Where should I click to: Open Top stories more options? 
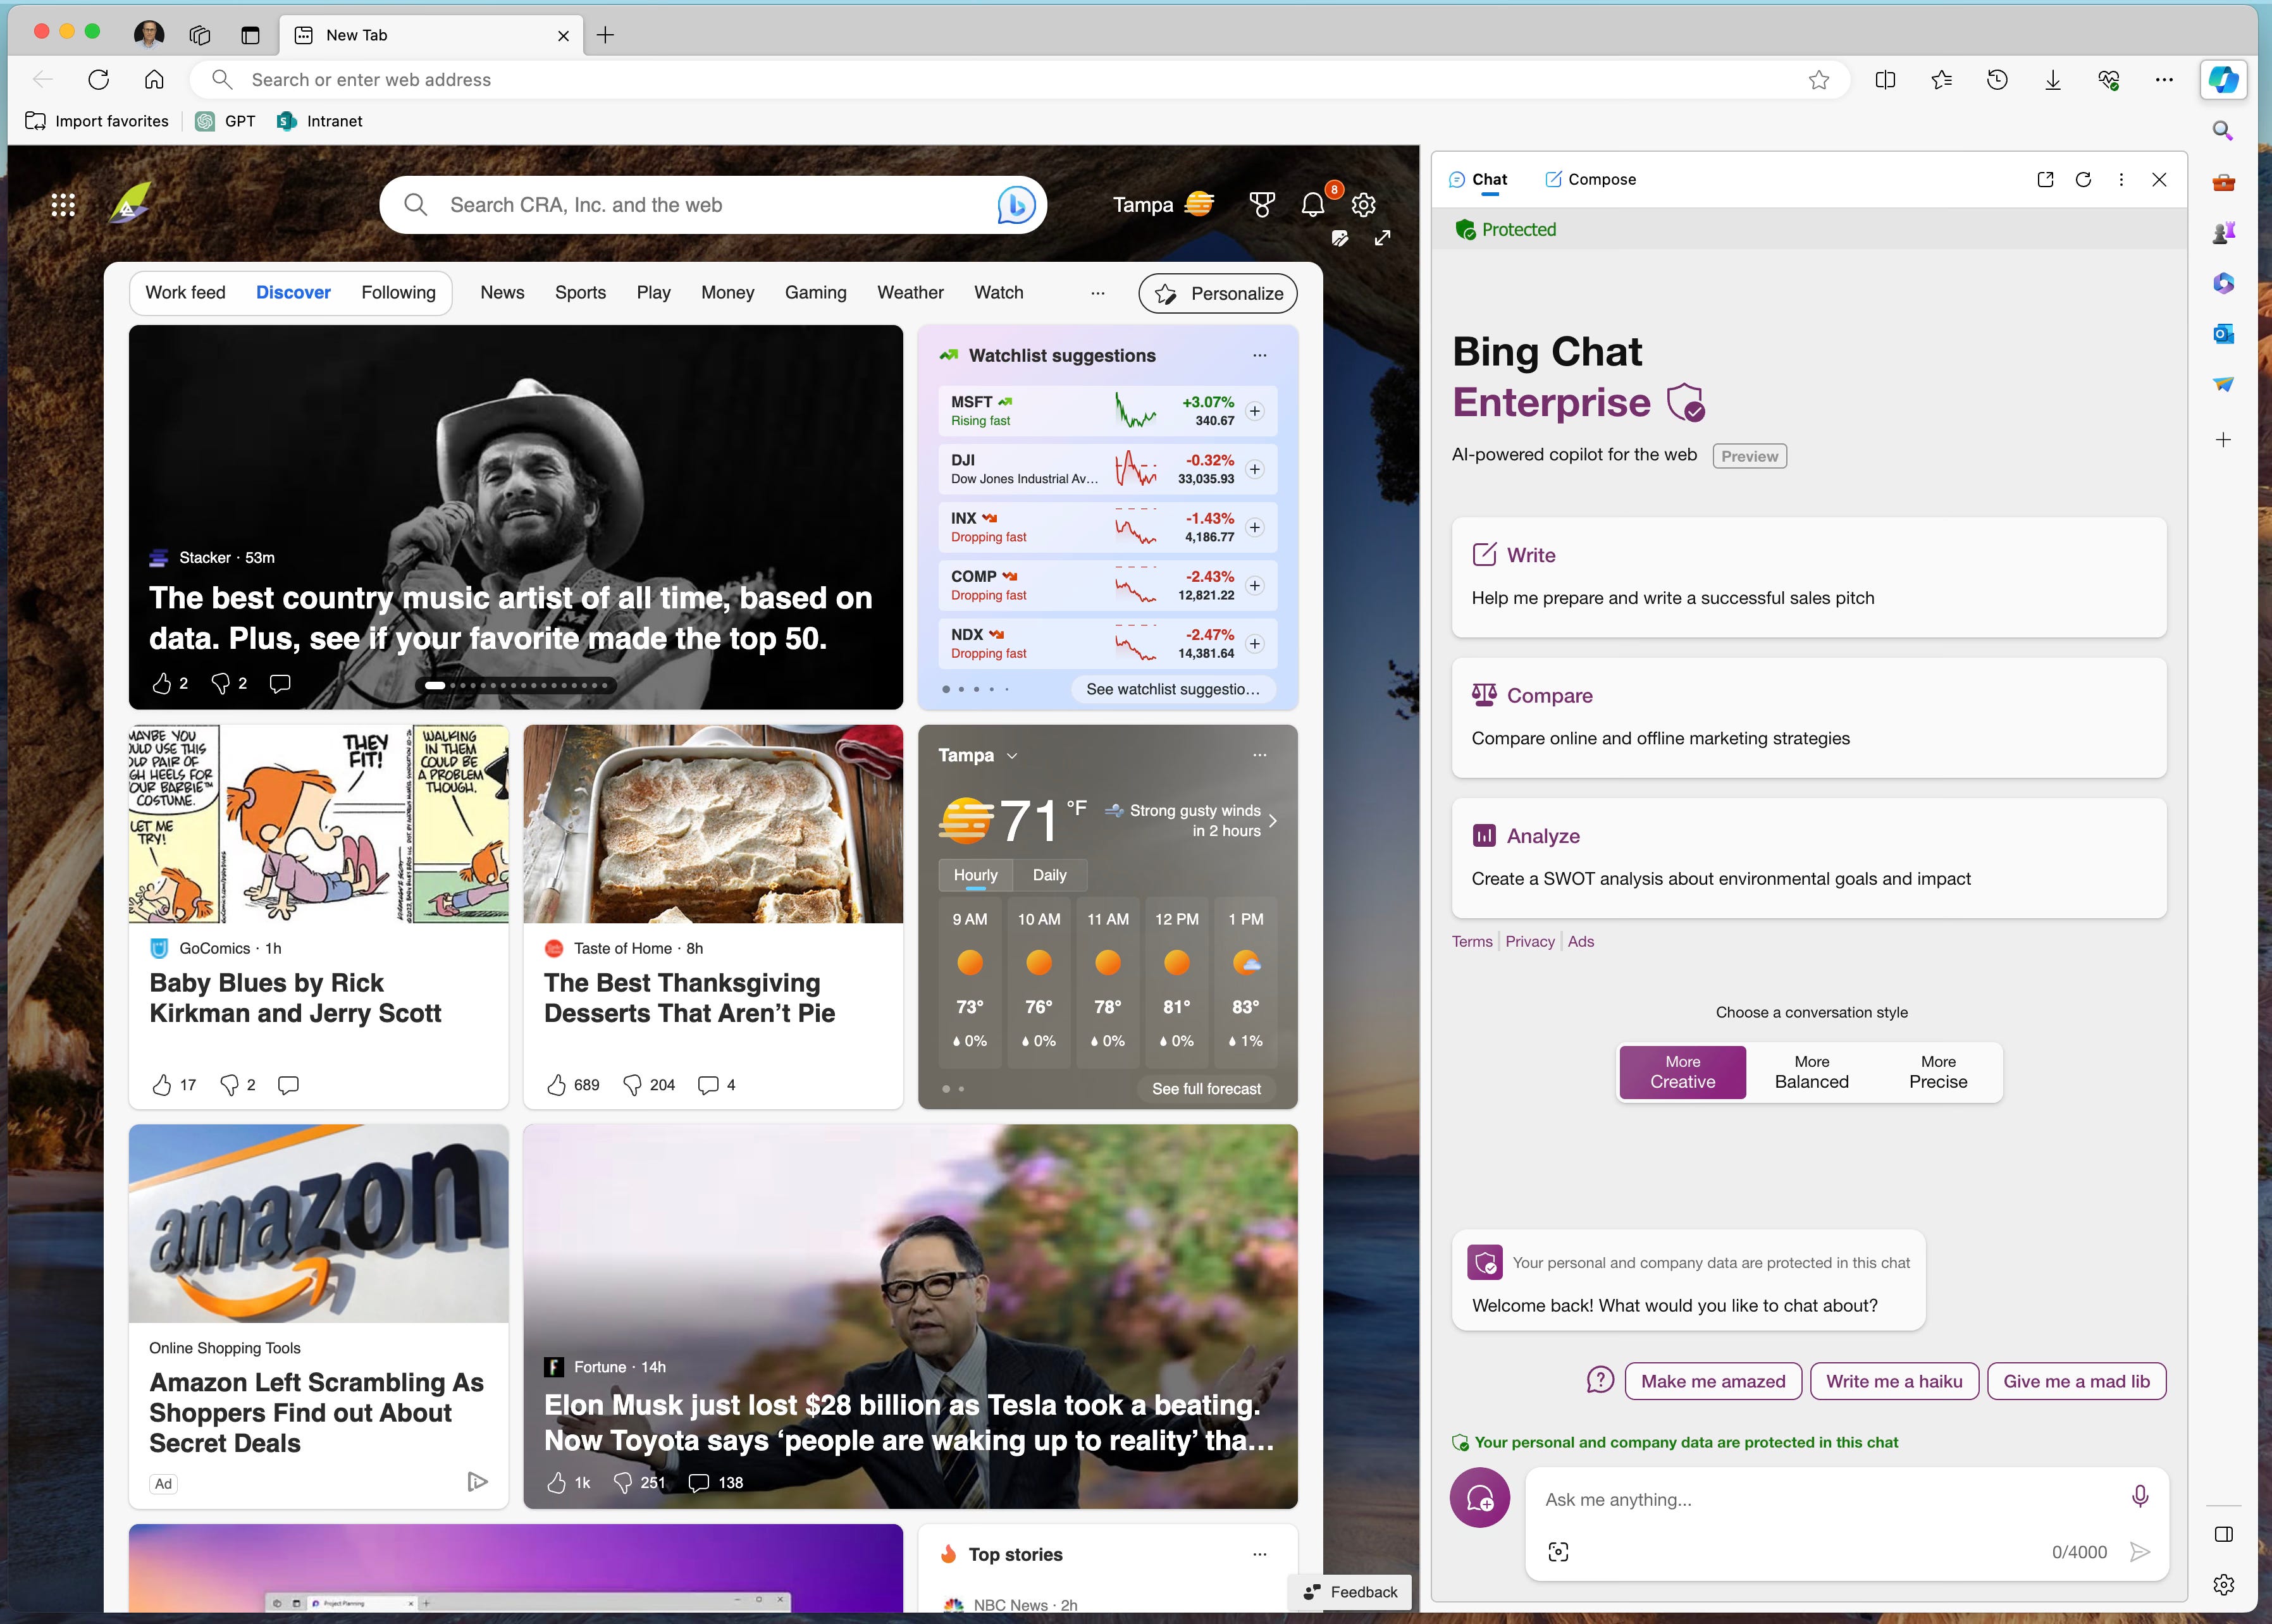click(x=1260, y=1554)
